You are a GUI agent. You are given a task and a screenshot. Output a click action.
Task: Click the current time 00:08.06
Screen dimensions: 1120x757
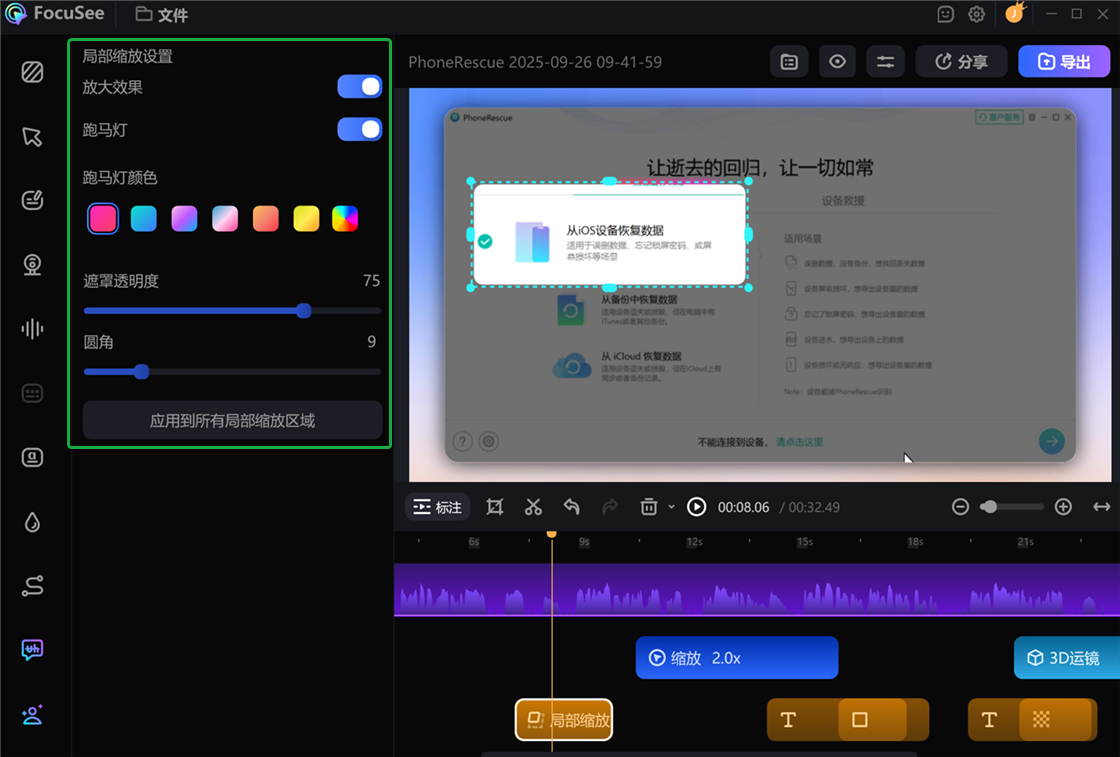(744, 507)
